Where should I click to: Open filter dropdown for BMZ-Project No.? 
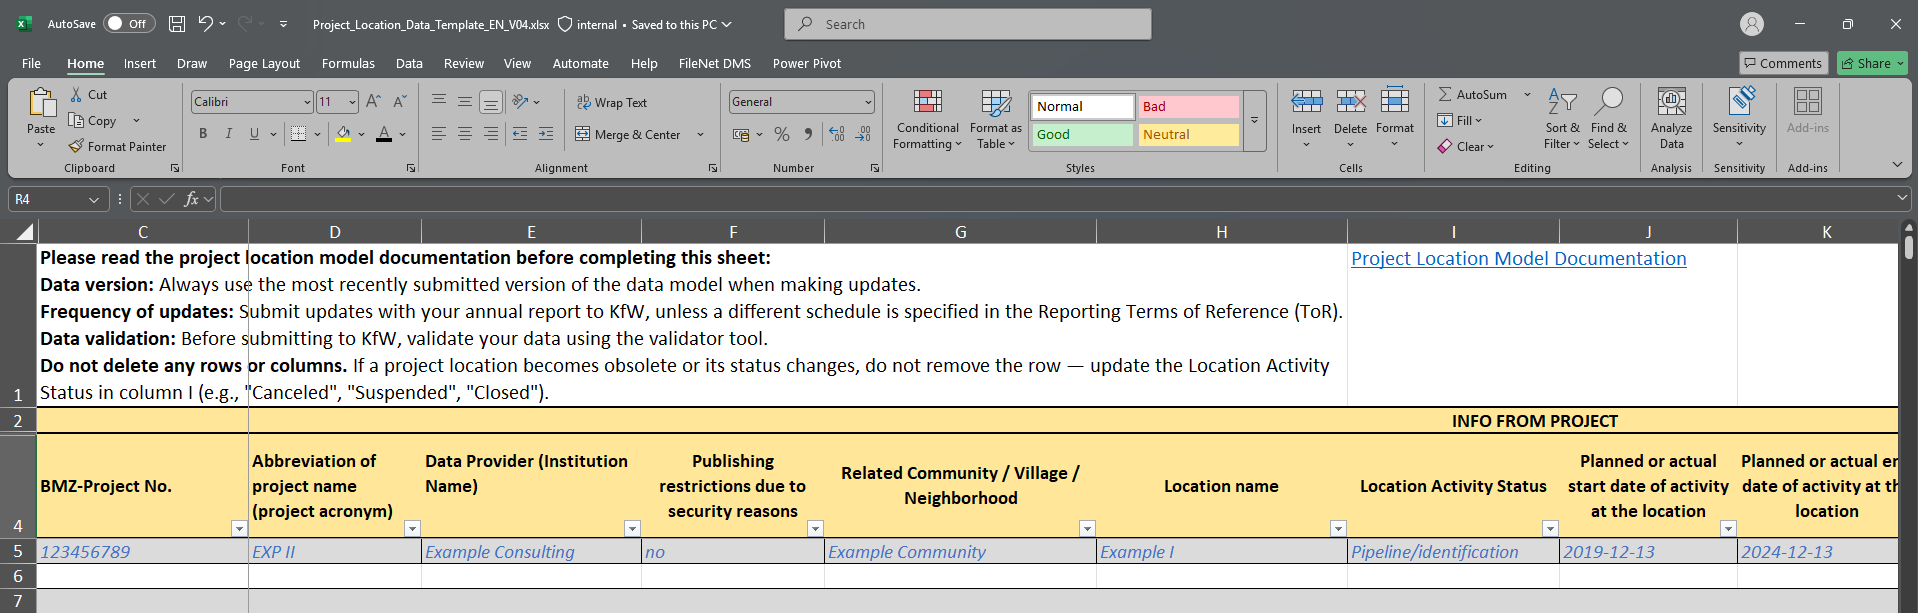(x=239, y=528)
